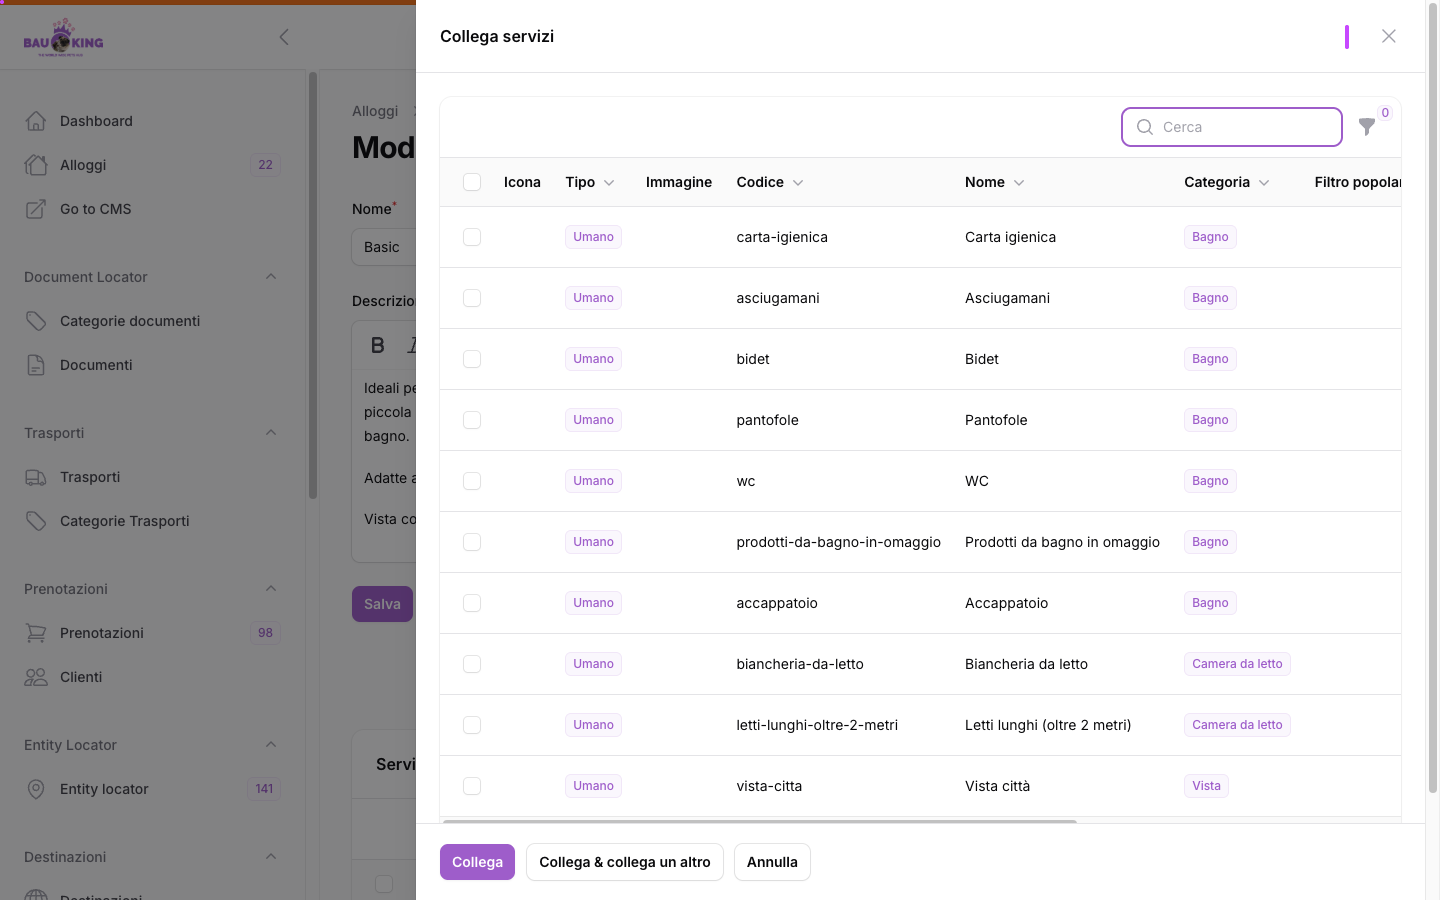Collapse the sidebar with the back chevron
The width and height of the screenshot is (1440, 900).
(x=284, y=37)
